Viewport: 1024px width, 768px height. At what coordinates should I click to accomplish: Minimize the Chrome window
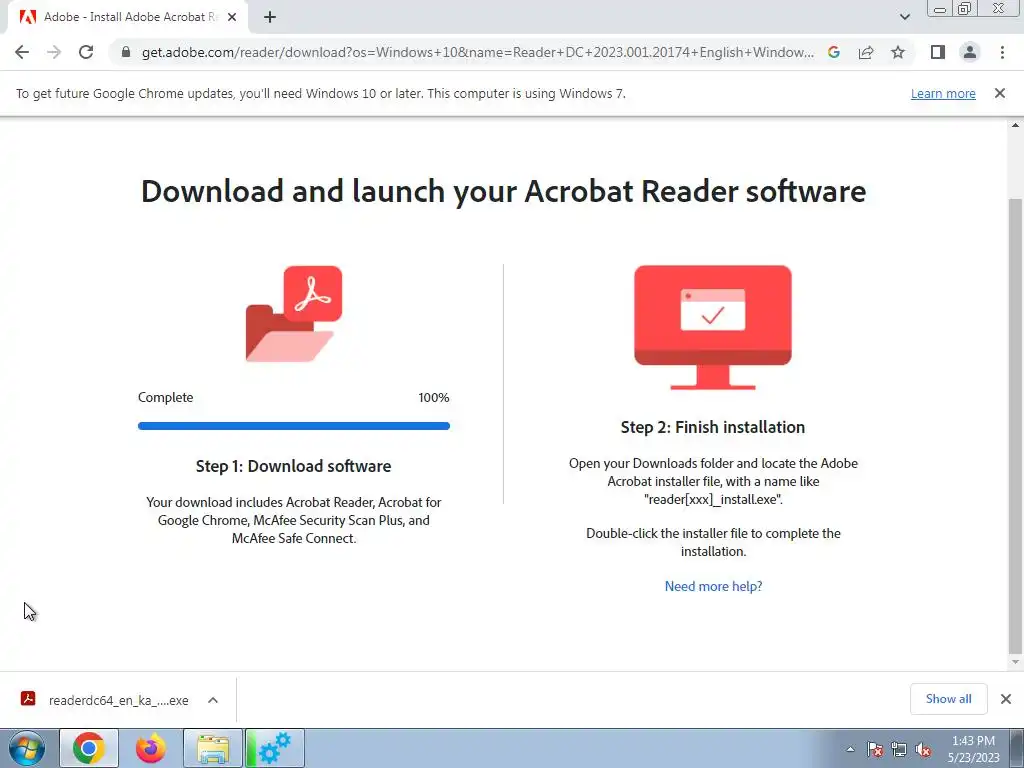940,8
